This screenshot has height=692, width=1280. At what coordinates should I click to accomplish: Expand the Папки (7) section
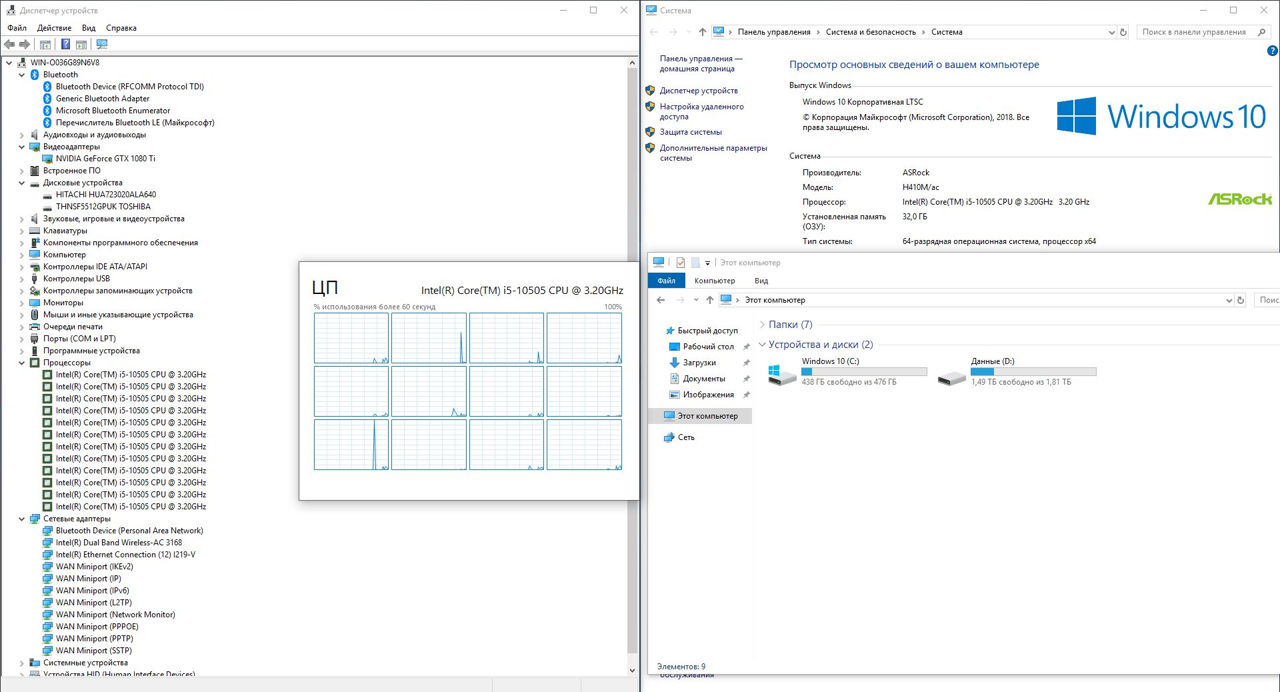coord(762,324)
